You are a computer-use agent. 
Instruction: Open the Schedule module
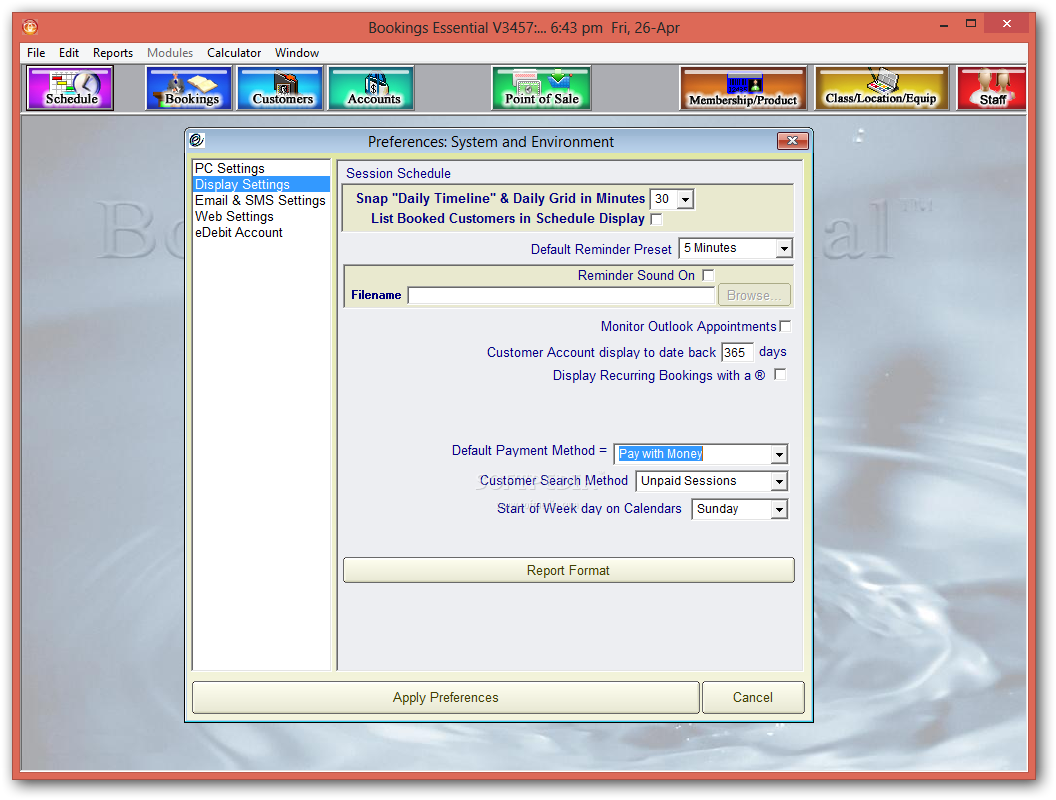tap(70, 88)
